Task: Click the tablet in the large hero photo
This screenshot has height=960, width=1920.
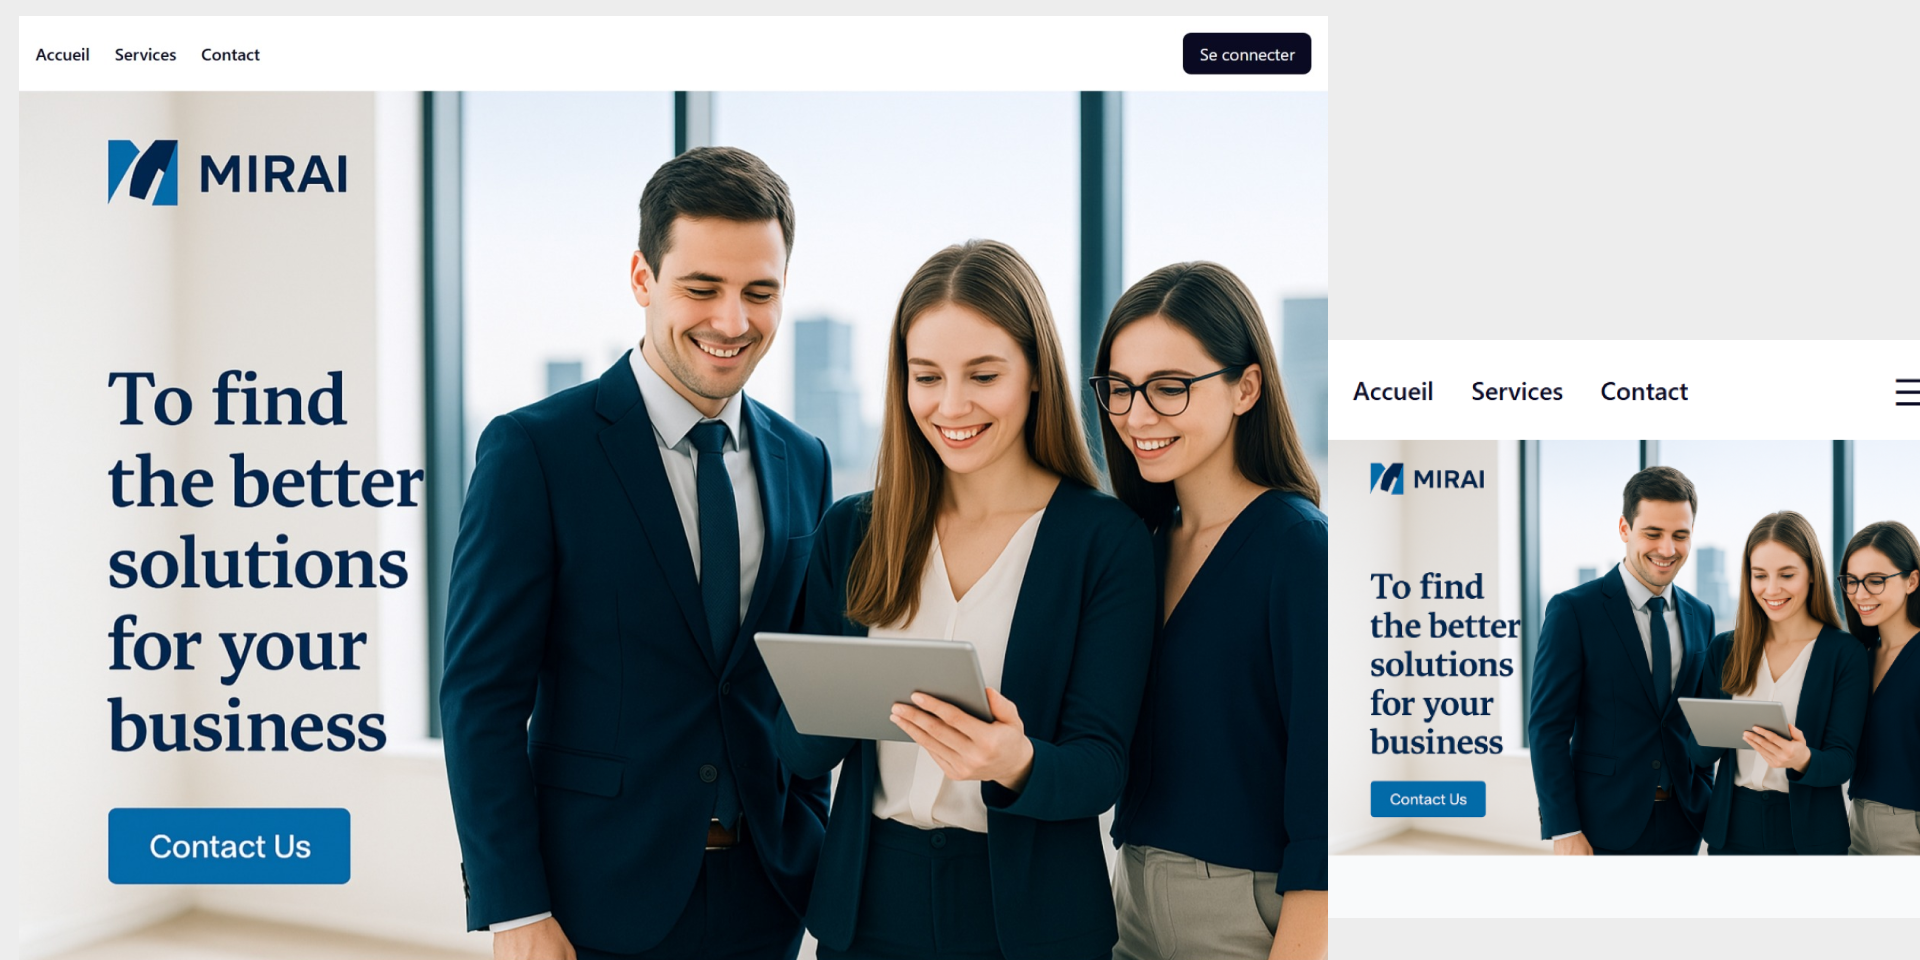Action: (870, 685)
